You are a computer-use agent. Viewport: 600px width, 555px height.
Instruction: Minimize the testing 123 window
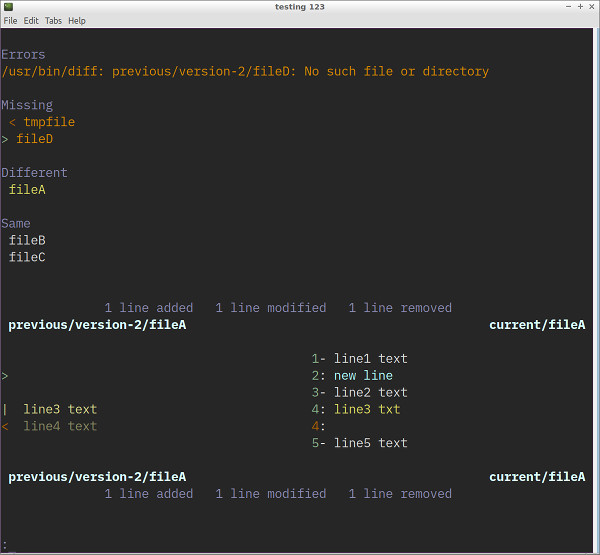click(568, 7)
